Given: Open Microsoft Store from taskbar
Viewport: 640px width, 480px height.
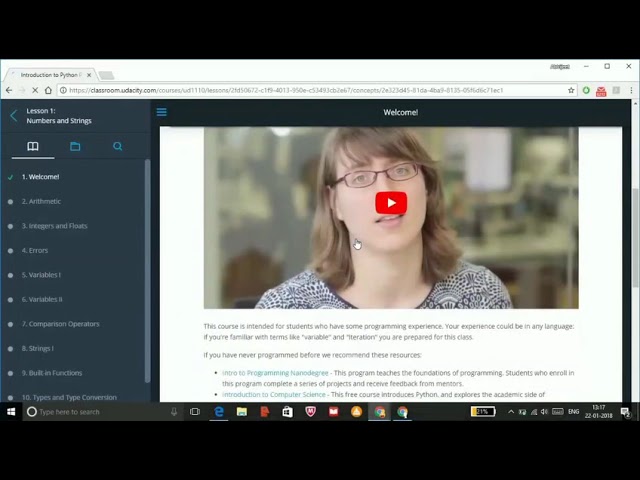Looking at the screenshot, I should [287, 412].
